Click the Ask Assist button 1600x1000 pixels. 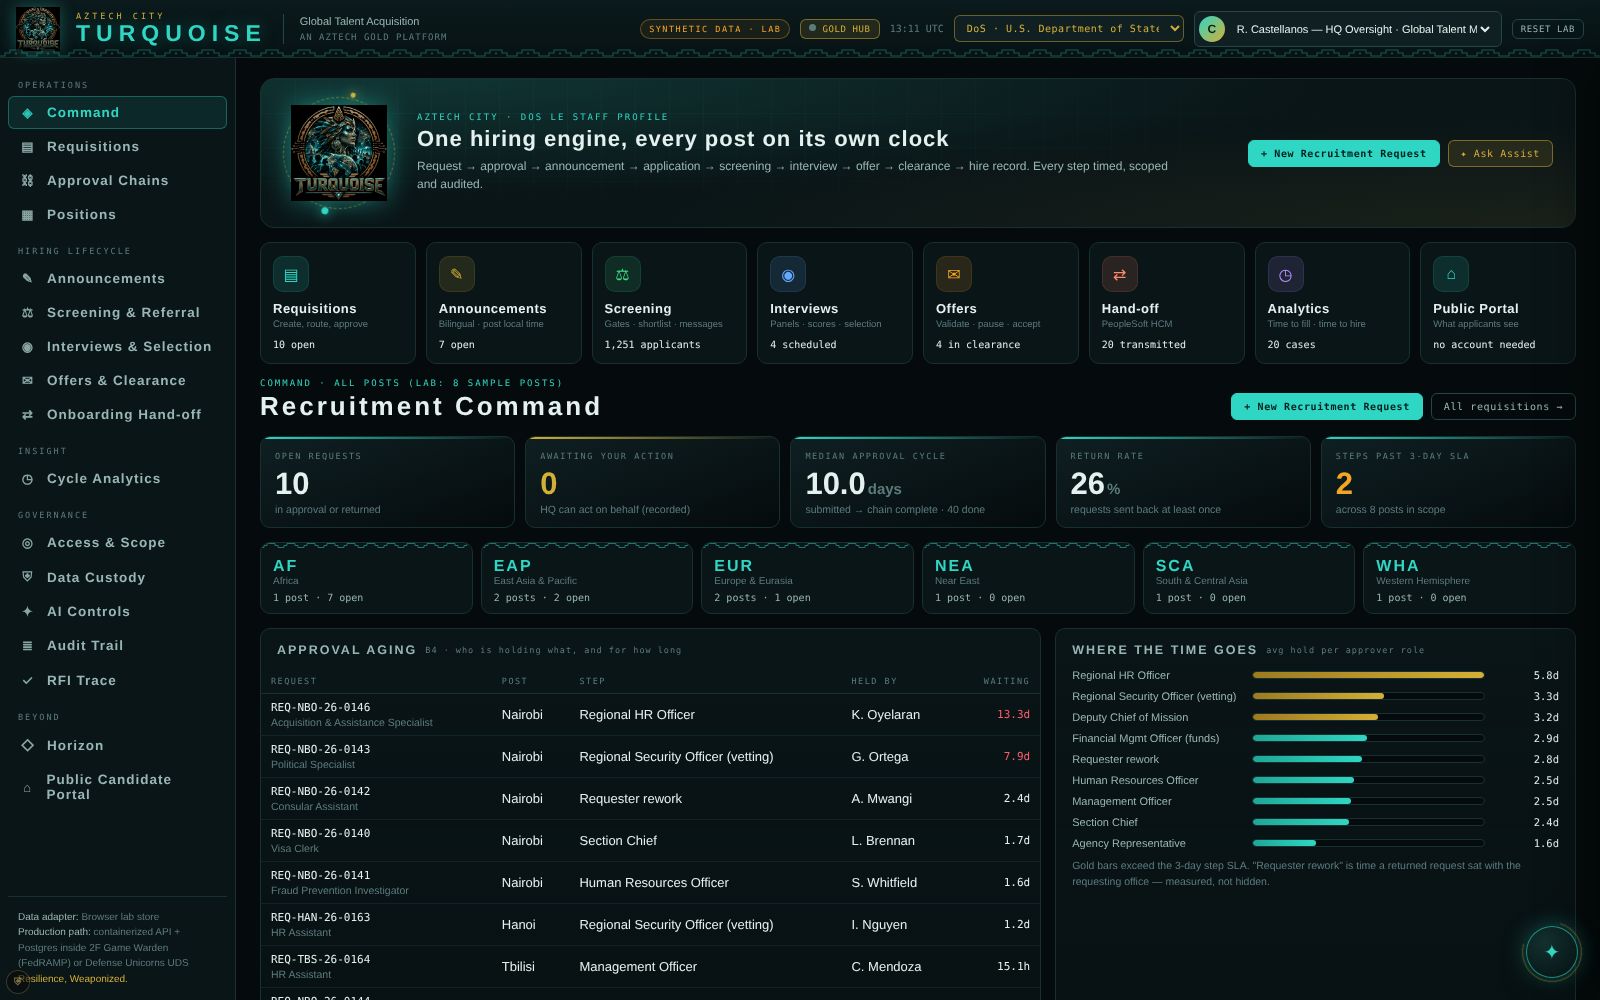coord(1499,154)
